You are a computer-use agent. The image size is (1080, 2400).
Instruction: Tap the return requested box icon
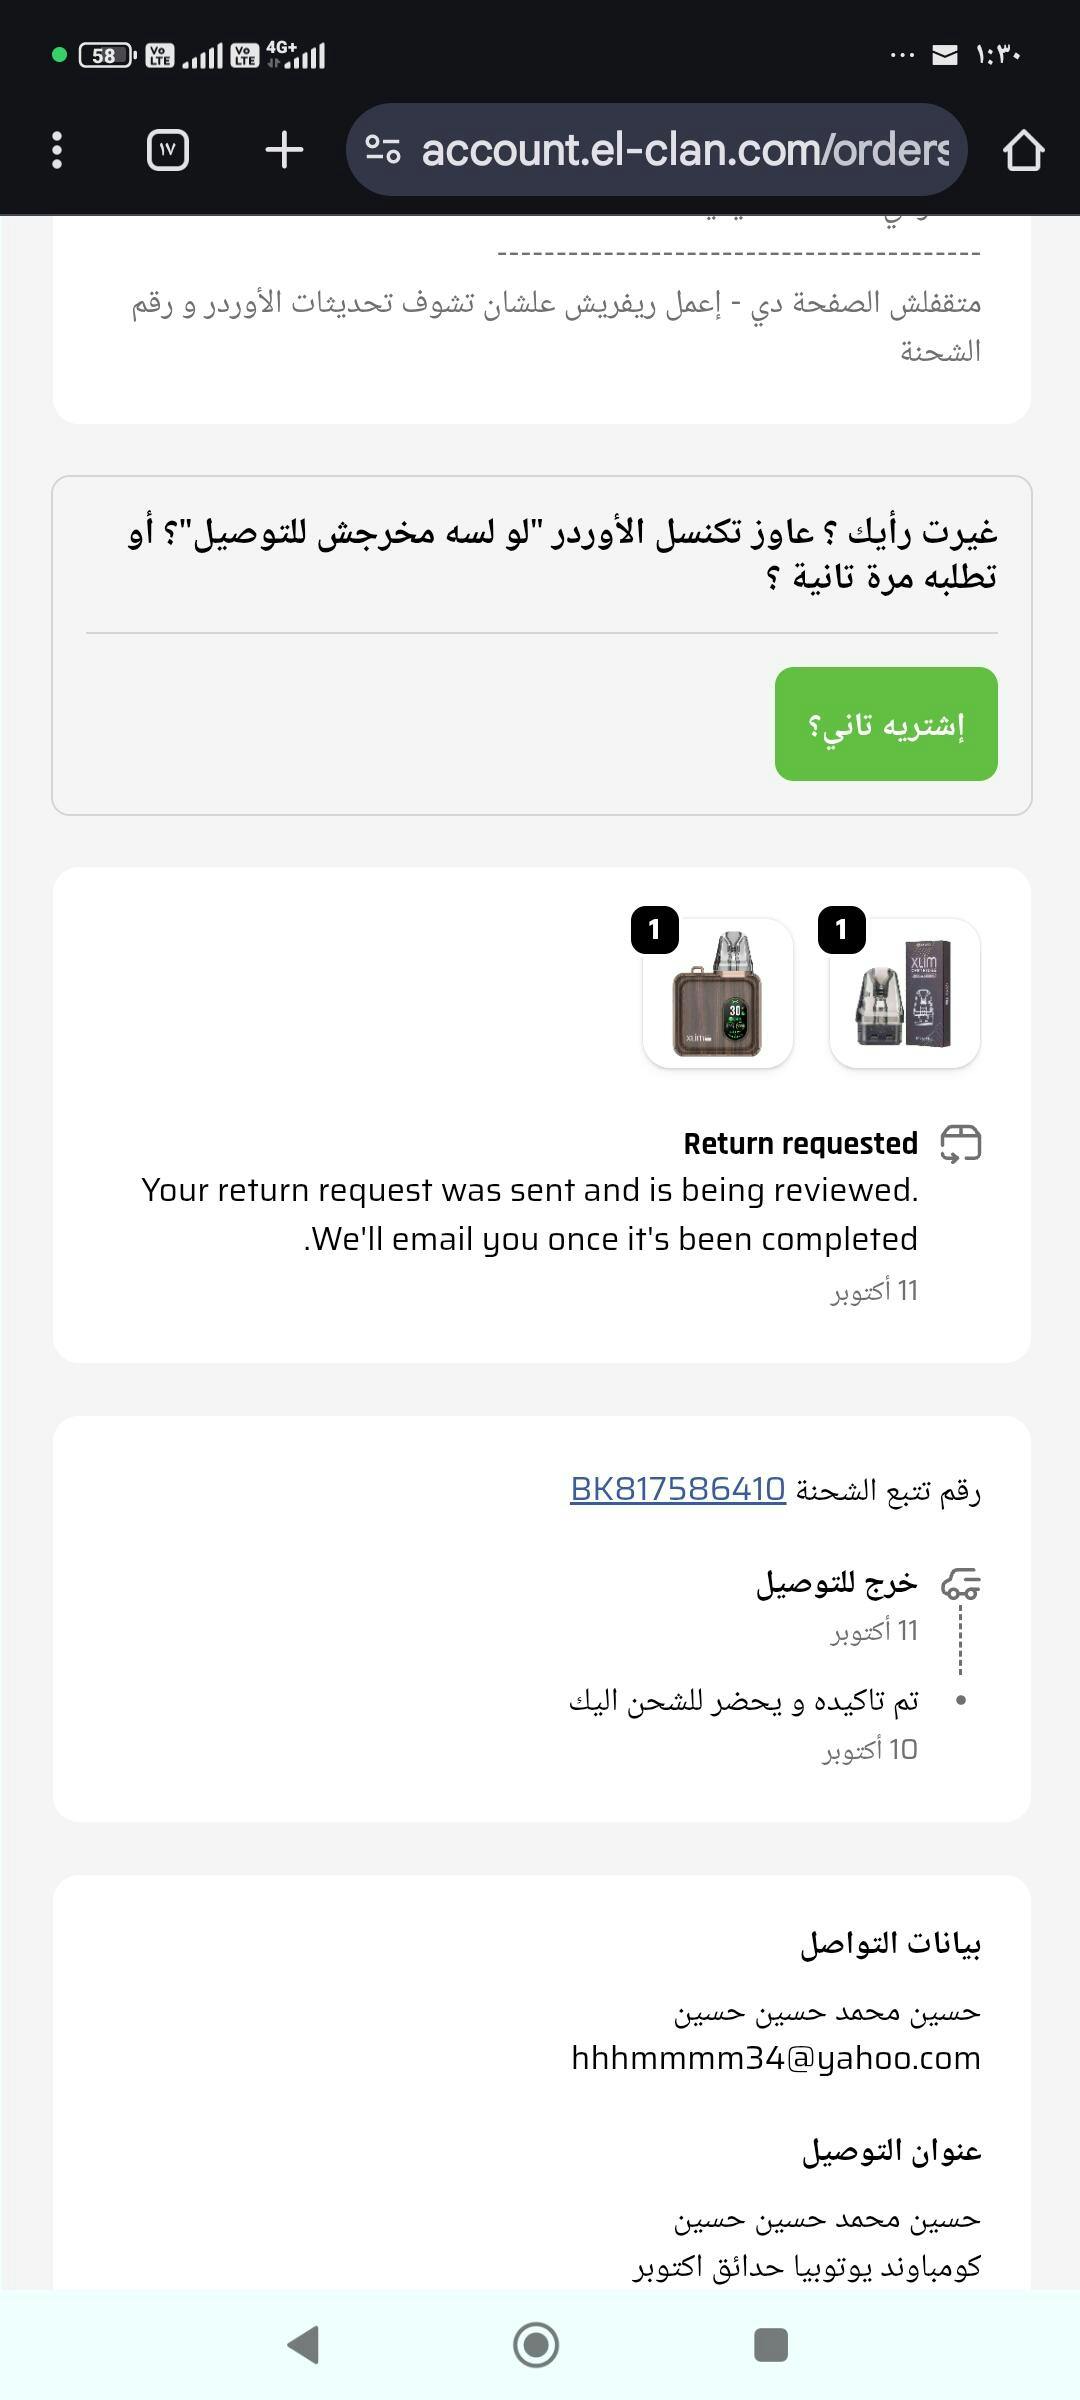(961, 1143)
